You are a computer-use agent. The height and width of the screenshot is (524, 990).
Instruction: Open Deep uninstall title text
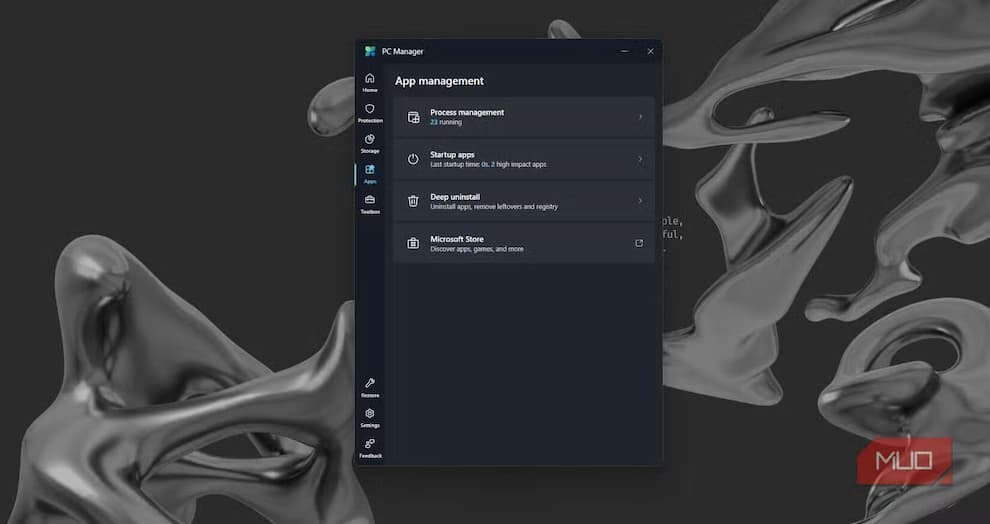pos(455,197)
